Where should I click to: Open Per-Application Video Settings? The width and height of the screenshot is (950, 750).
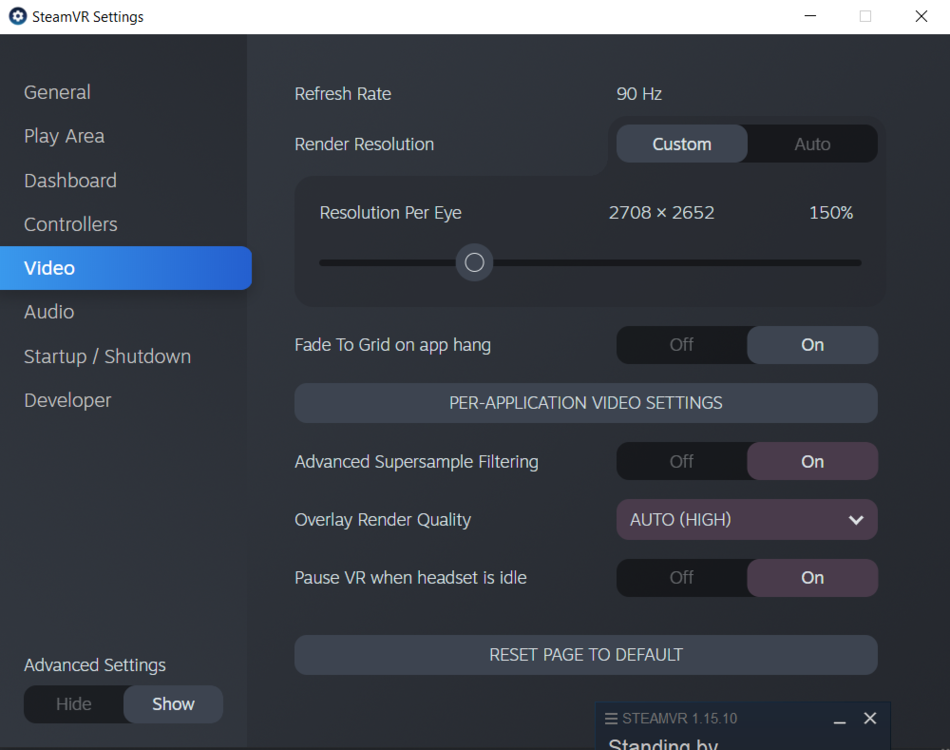pyautogui.click(x=585, y=402)
